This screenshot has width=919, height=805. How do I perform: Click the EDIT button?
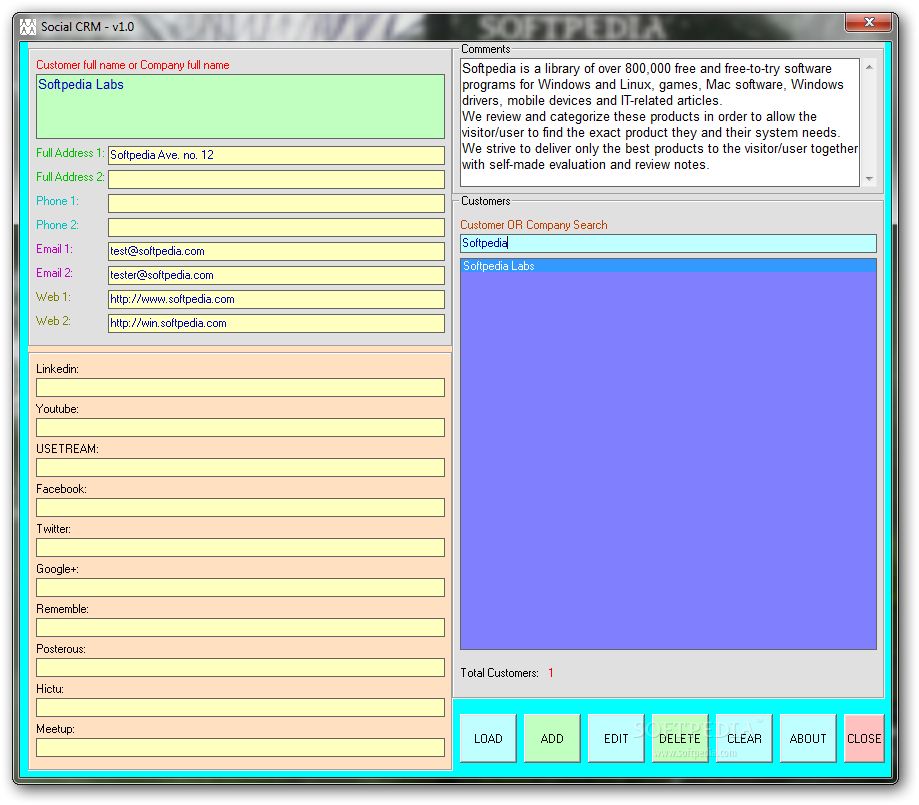point(615,738)
